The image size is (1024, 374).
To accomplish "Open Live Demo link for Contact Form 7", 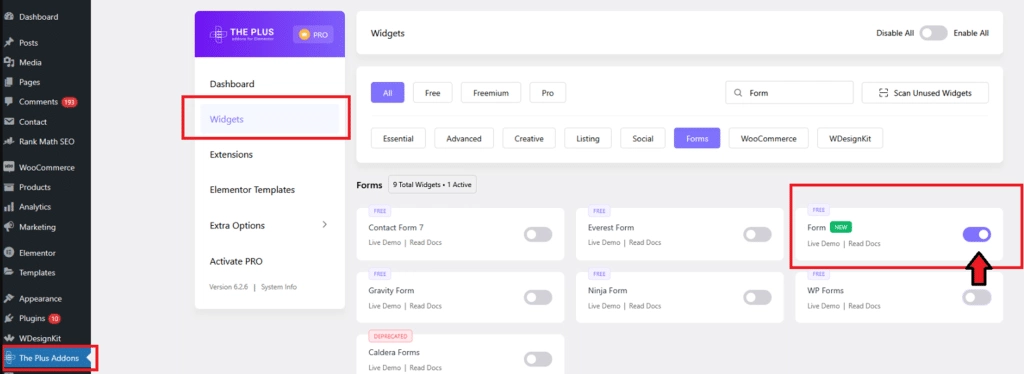I will pyautogui.click(x=385, y=243).
